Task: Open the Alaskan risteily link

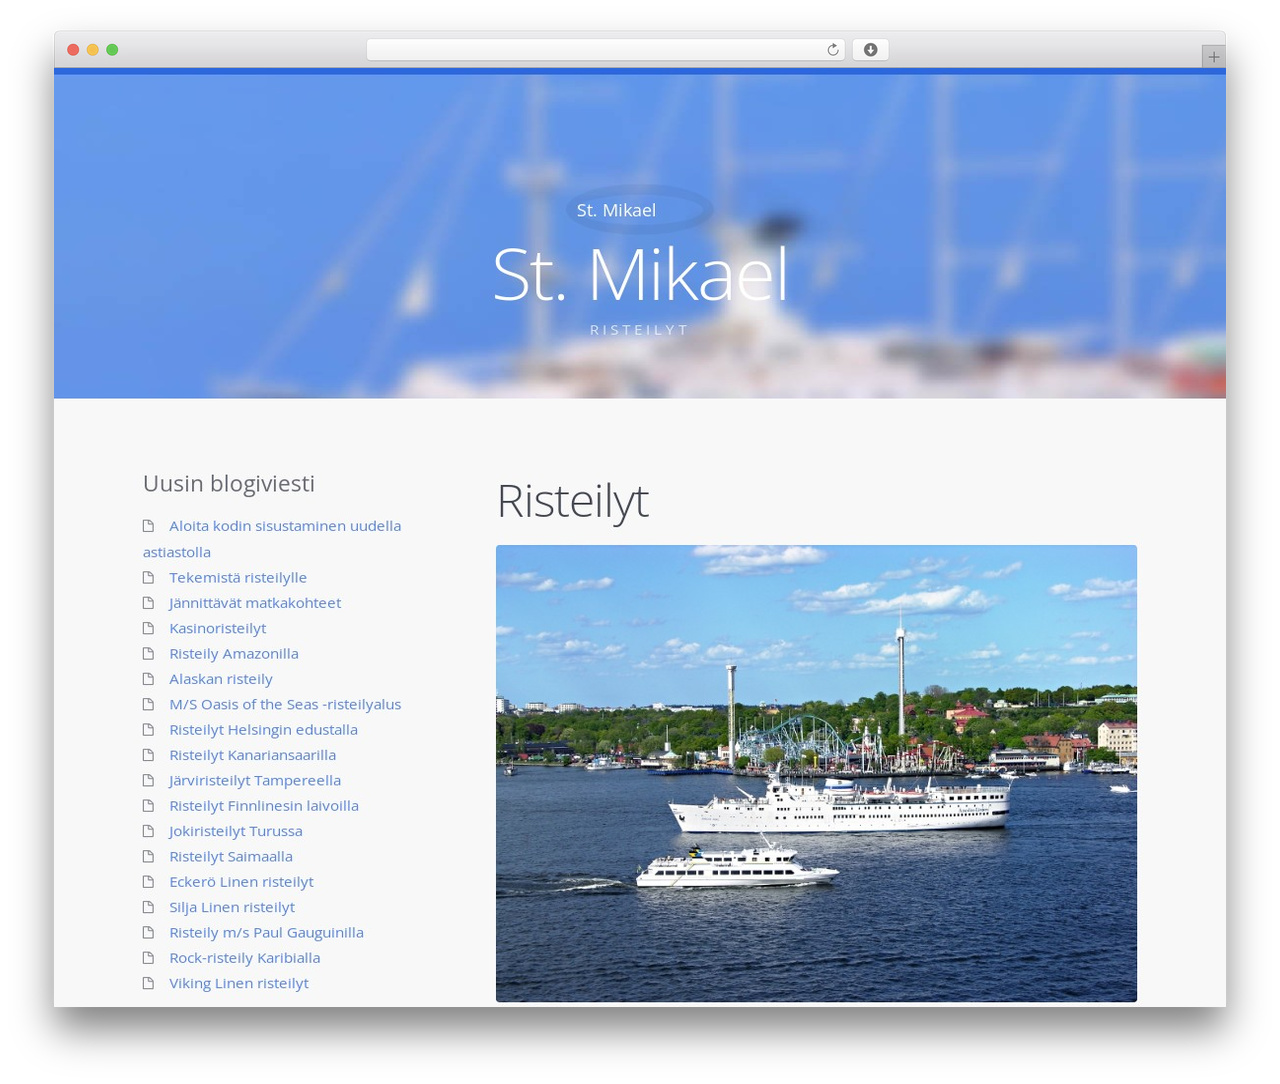Action: 221,678
